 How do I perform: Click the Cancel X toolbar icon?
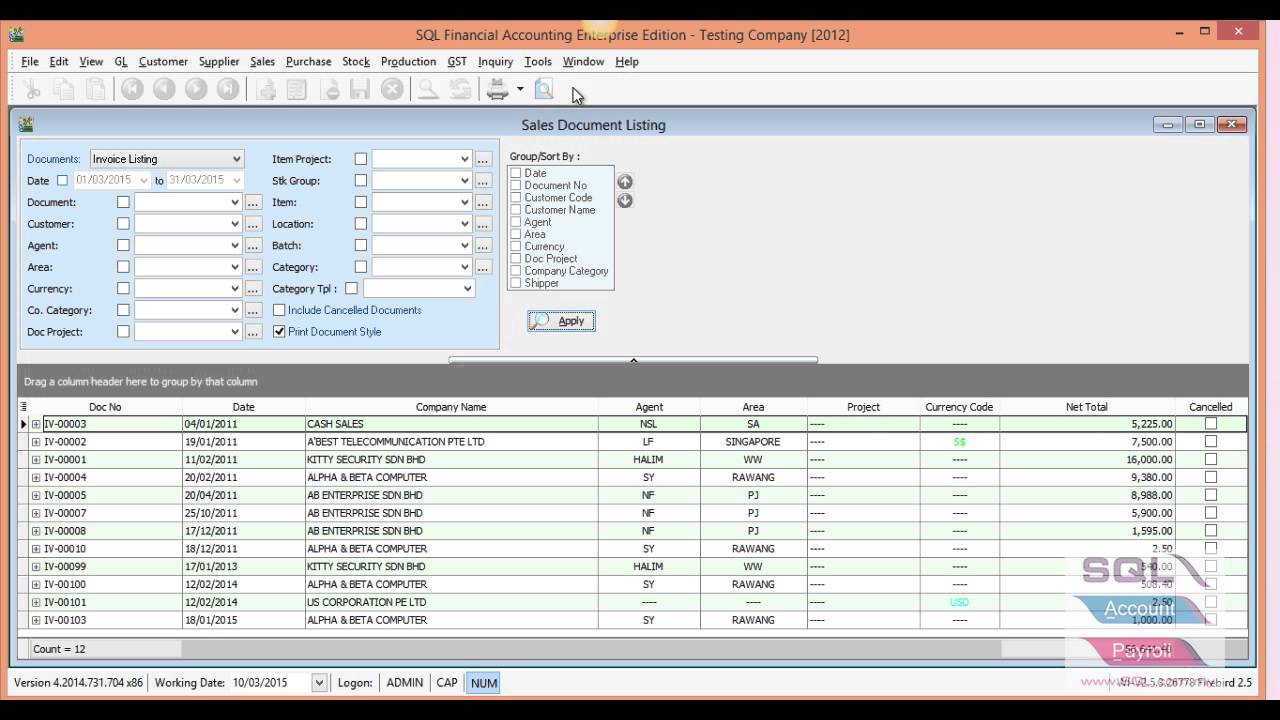coord(393,90)
